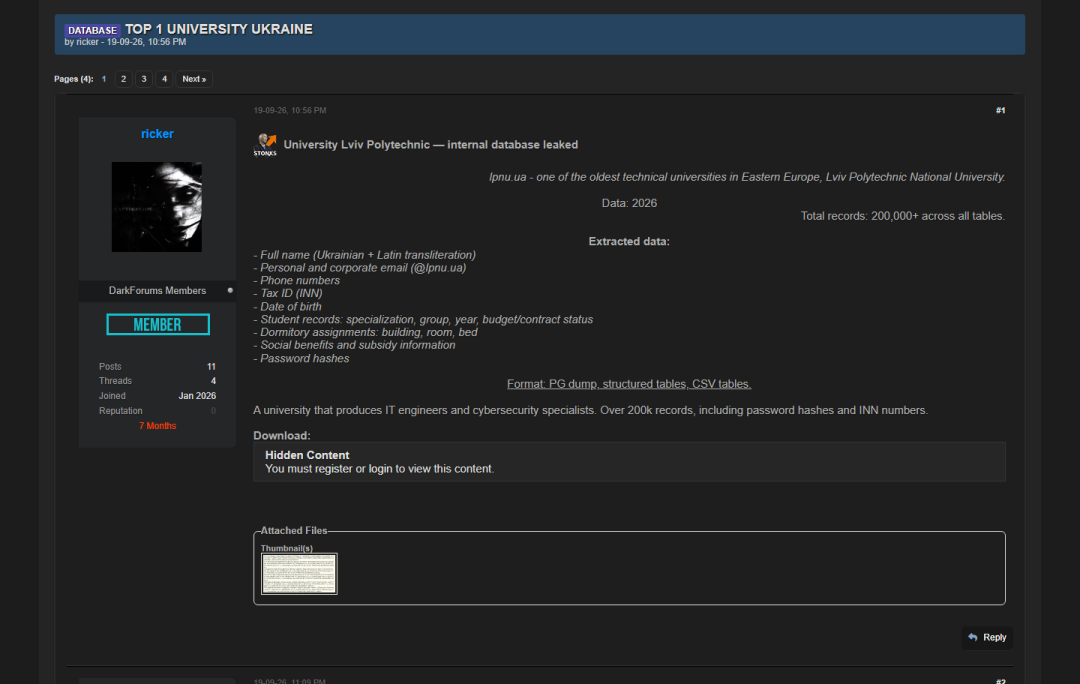Viewport: 1080px width, 684px height.
Task: Select current page 1 indicator
Action: click(x=104, y=79)
